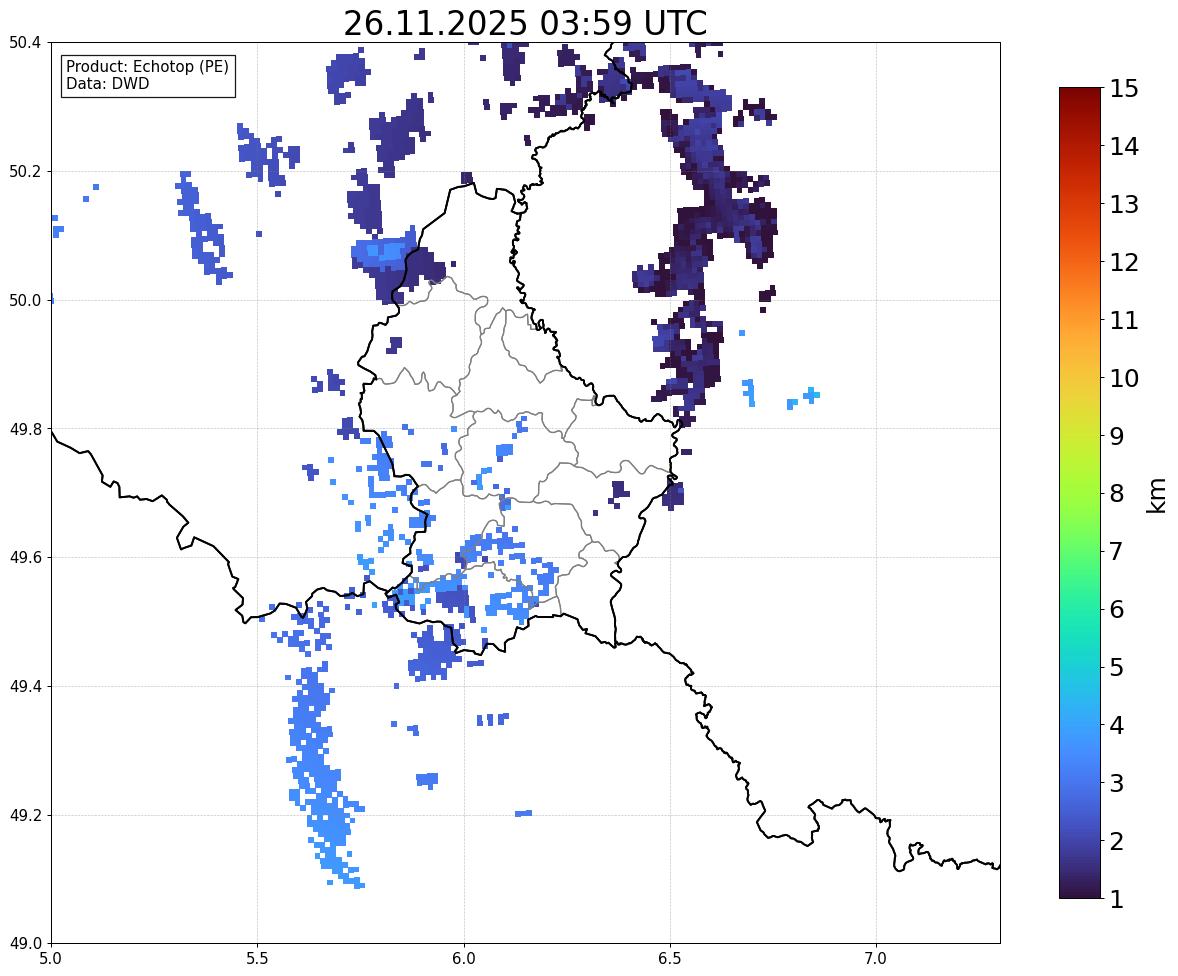Screen dimensions: 1178x976
Task: Click latitude axis label 49.0
Action: (x=24, y=944)
